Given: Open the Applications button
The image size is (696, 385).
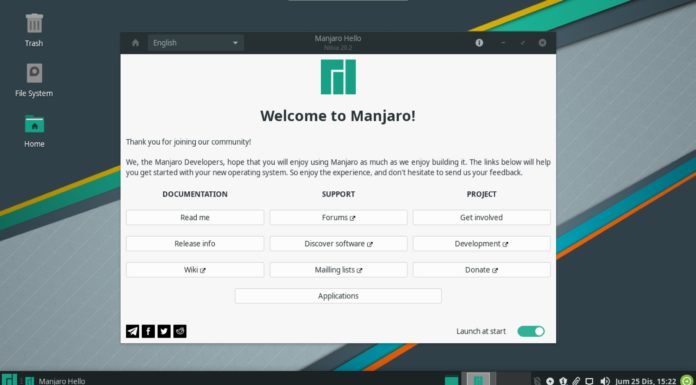Looking at the screenshot, I should (338, 296).
